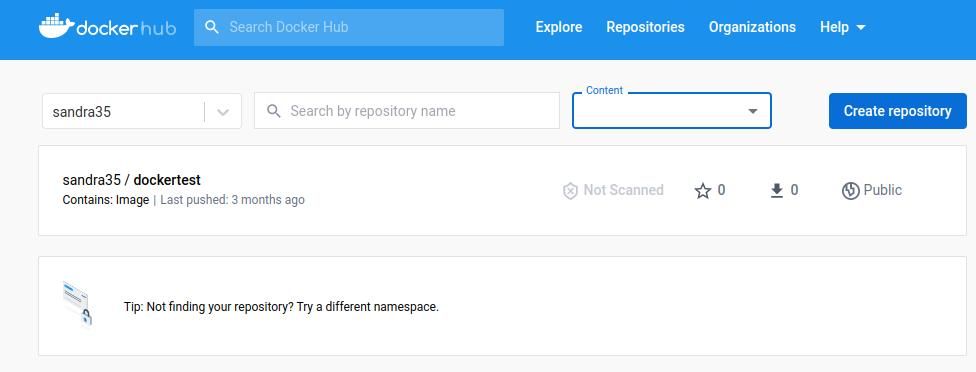Click the magnifier icon in repository name search
The width and height of the screenshot is (976, 372).
273,111
